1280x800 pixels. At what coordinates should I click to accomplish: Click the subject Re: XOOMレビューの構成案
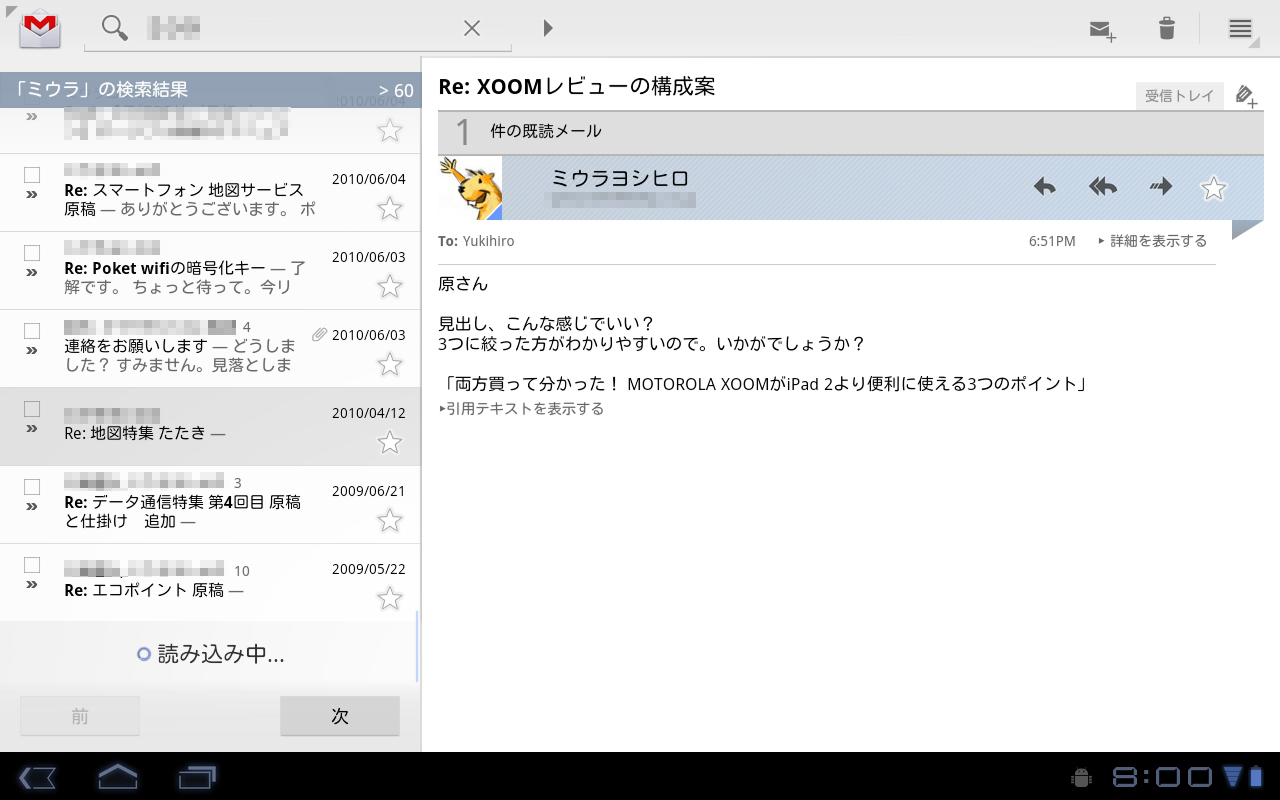577,86
